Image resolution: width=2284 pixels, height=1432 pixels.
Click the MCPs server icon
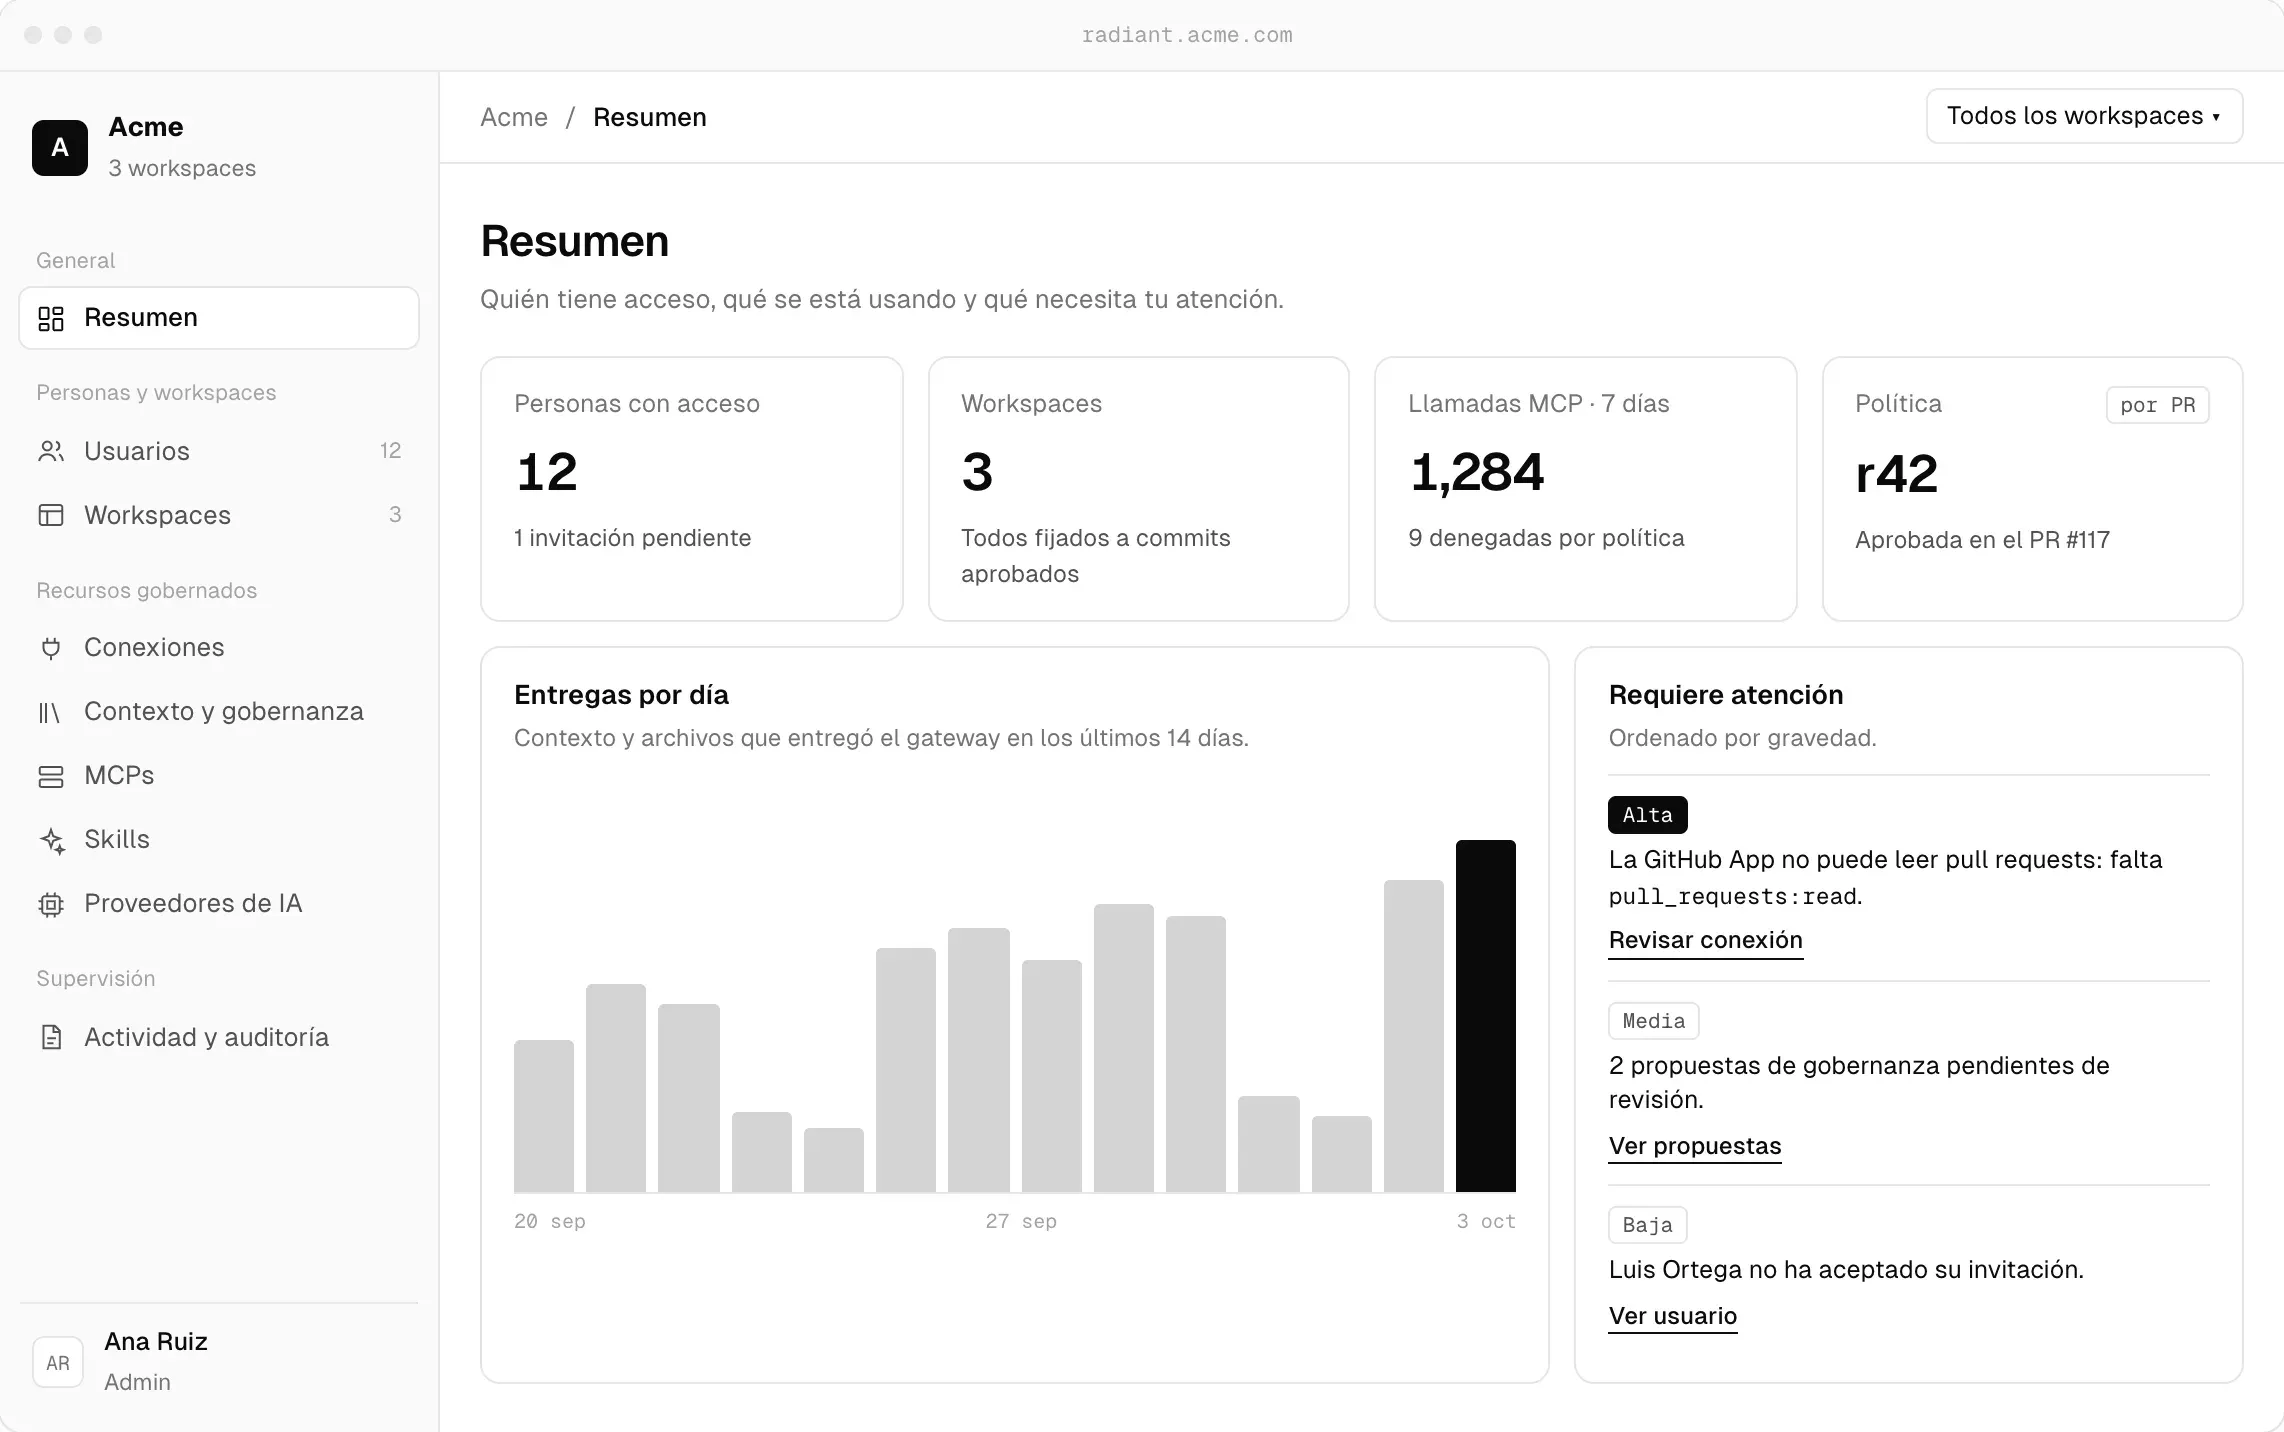pos(51,776)
